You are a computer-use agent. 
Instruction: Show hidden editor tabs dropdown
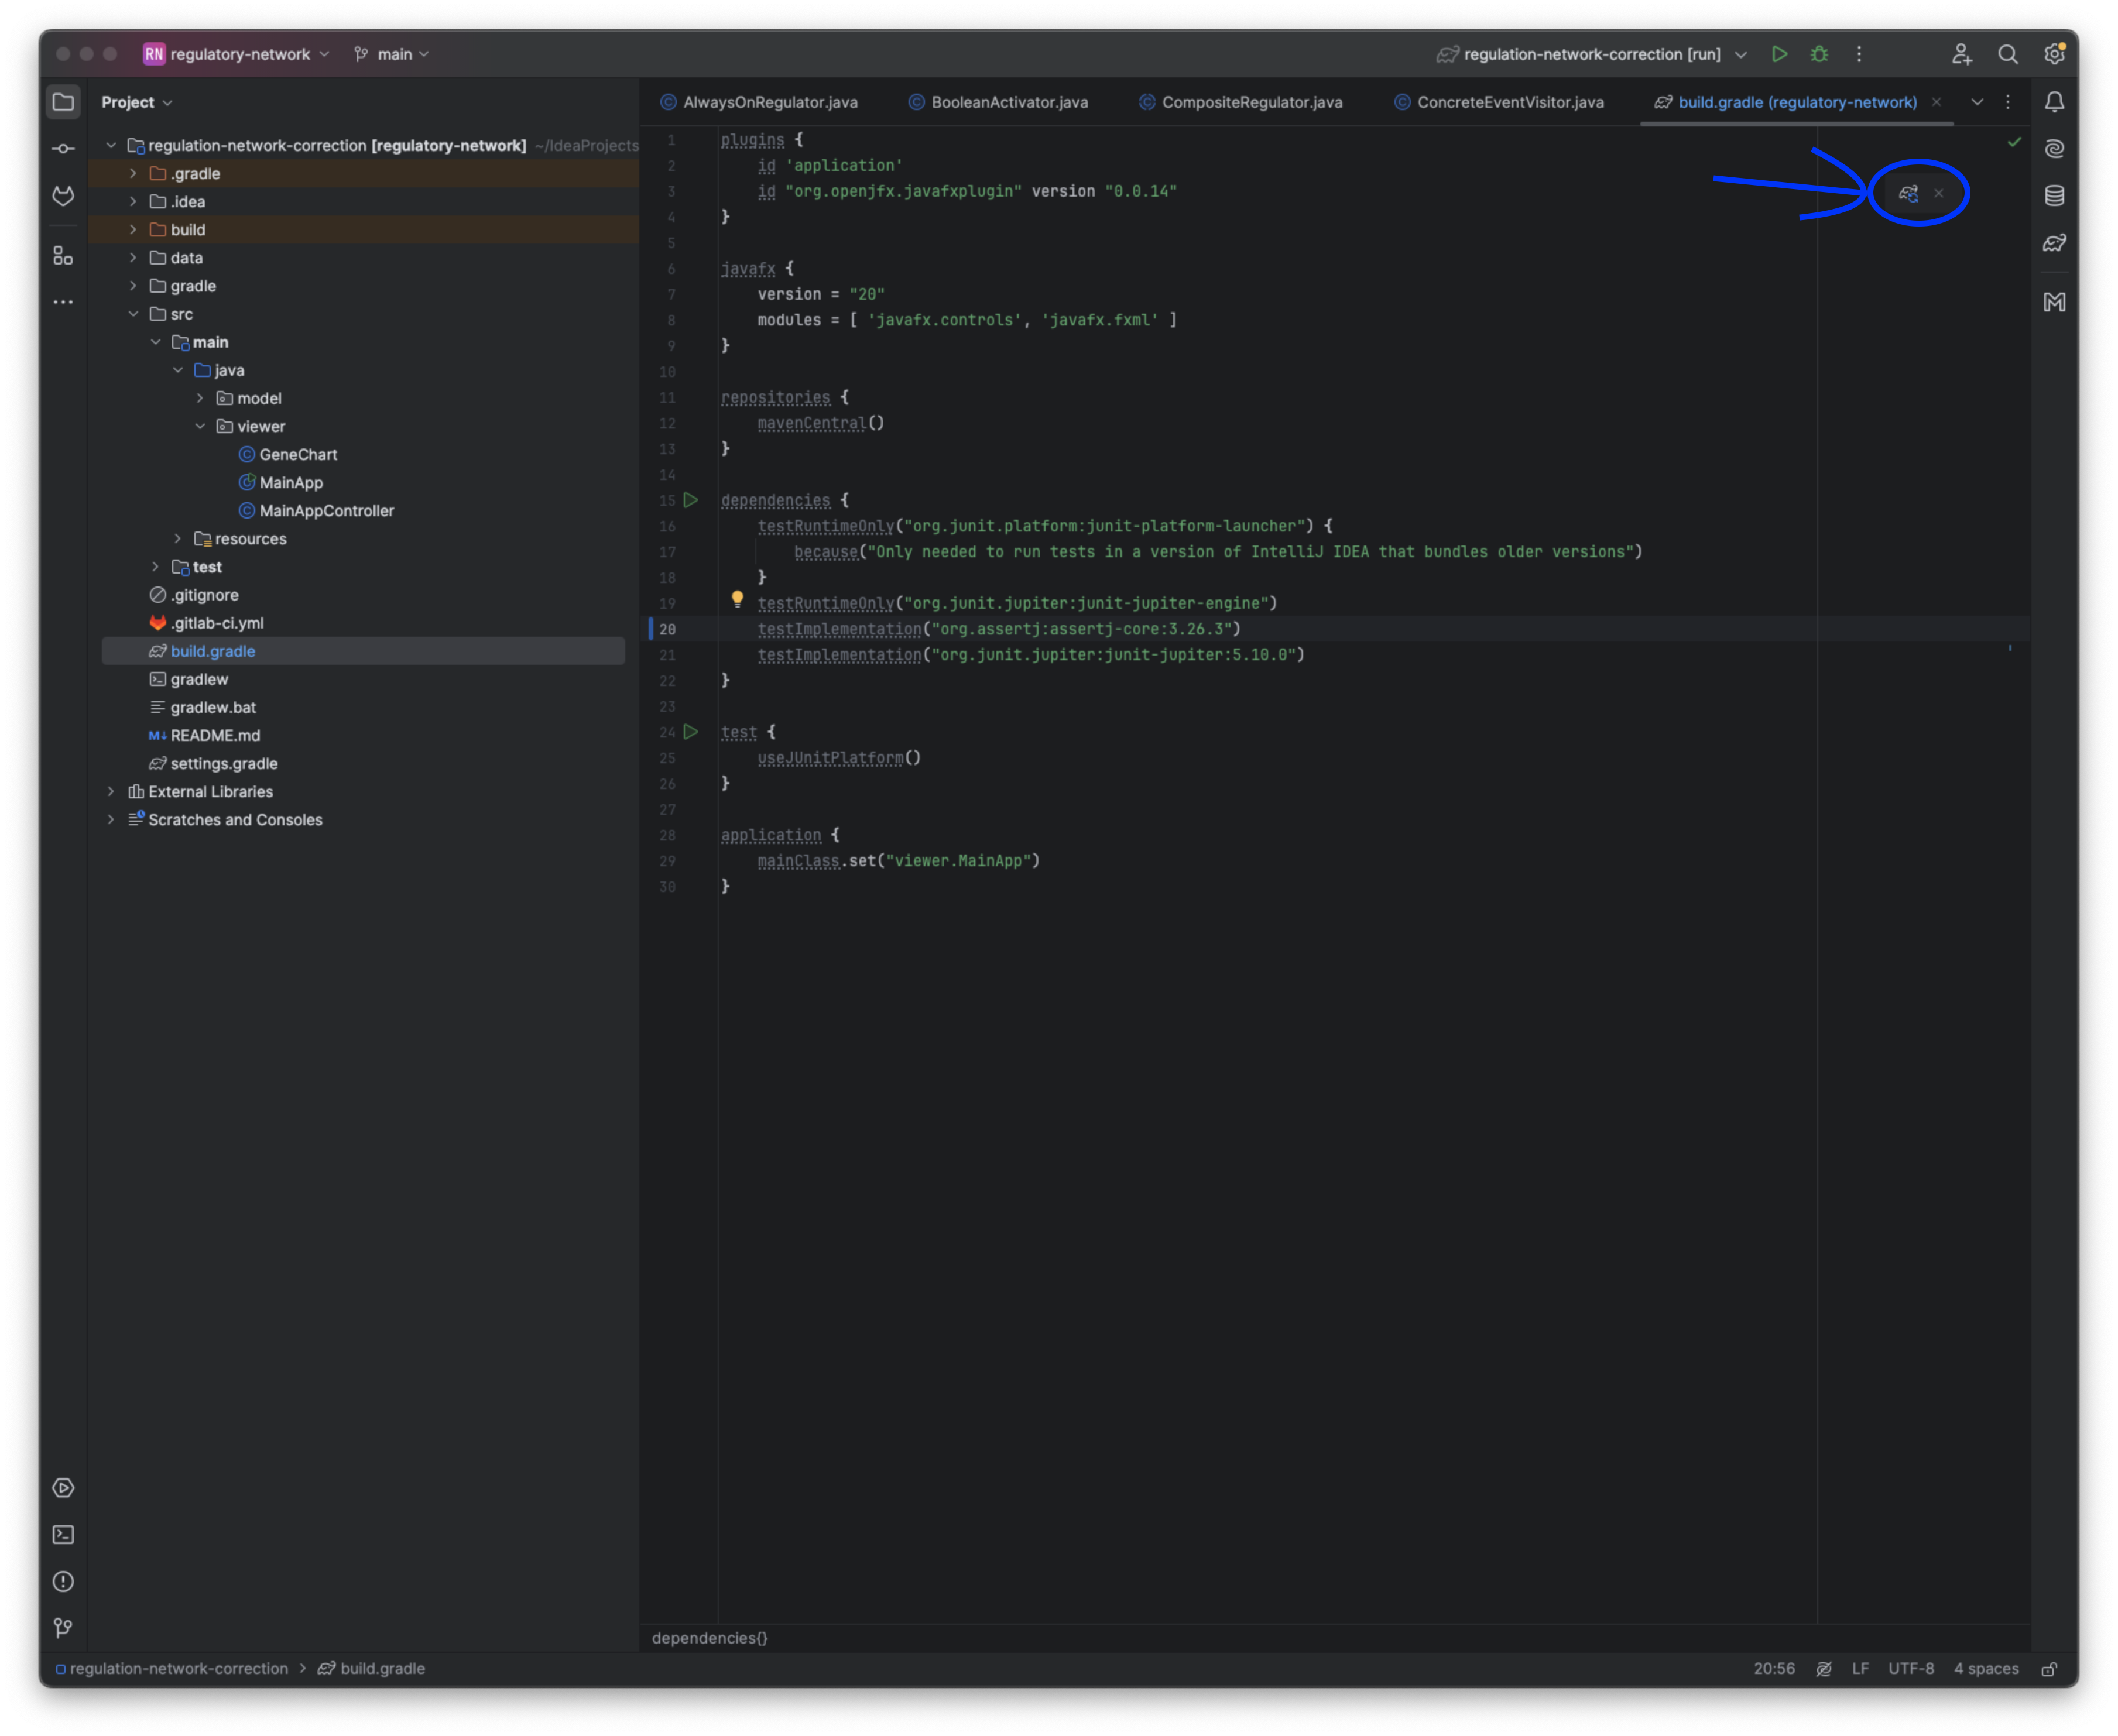tap(1978, 102)
